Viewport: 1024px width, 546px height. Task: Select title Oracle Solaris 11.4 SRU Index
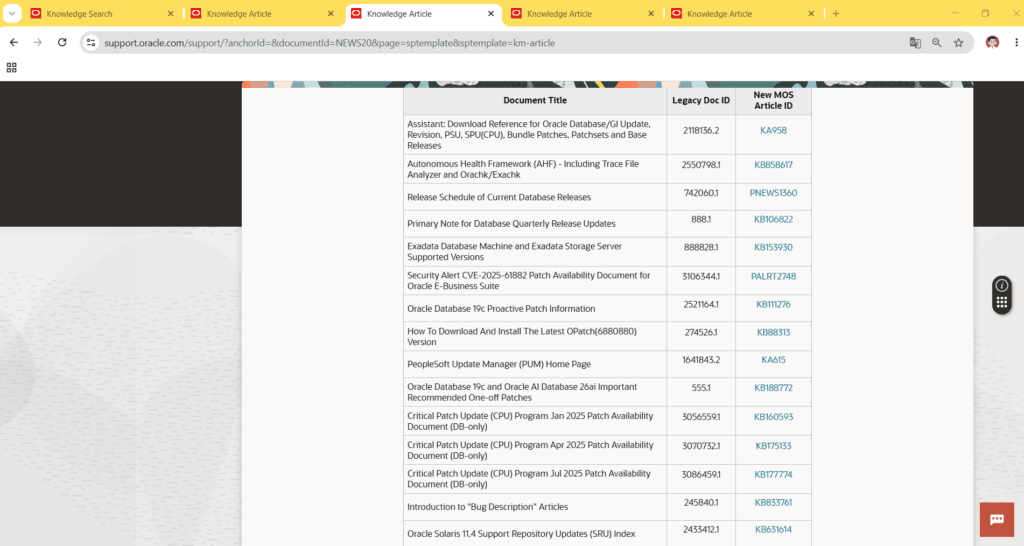point(521,534)
